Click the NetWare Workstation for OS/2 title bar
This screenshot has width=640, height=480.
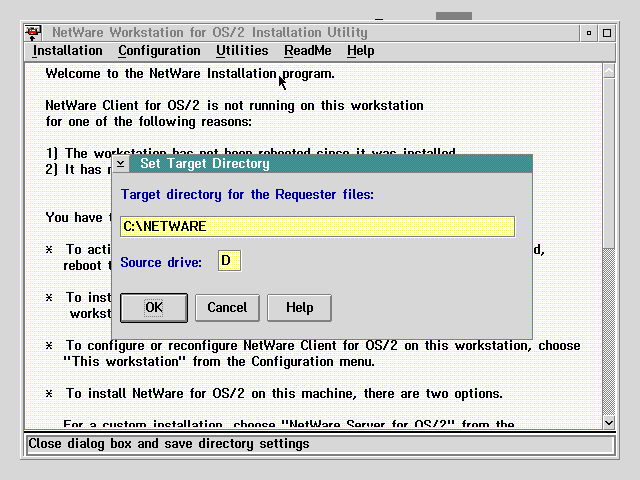pos(310,33)
